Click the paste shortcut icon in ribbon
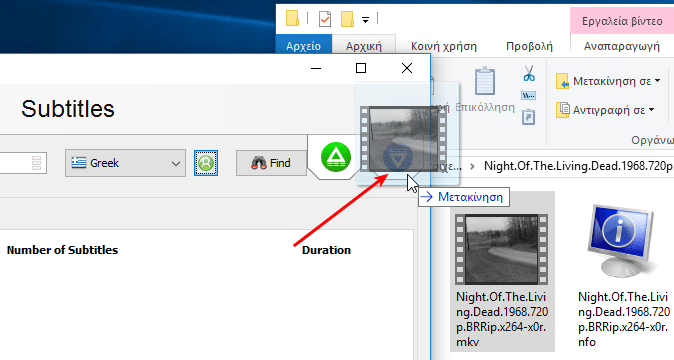This screenshot has width=674, height=360. [528, 117]
